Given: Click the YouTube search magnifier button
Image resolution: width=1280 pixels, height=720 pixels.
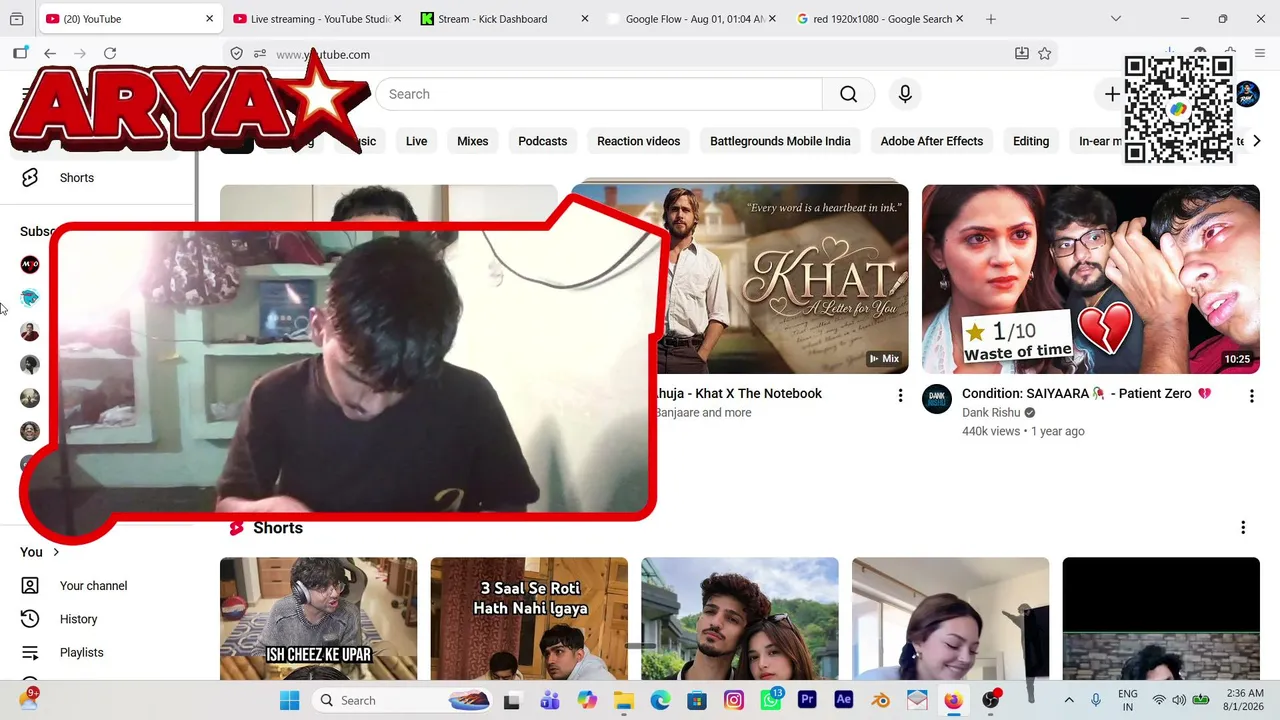Looking at the screenshot, I should click(848, 94).
